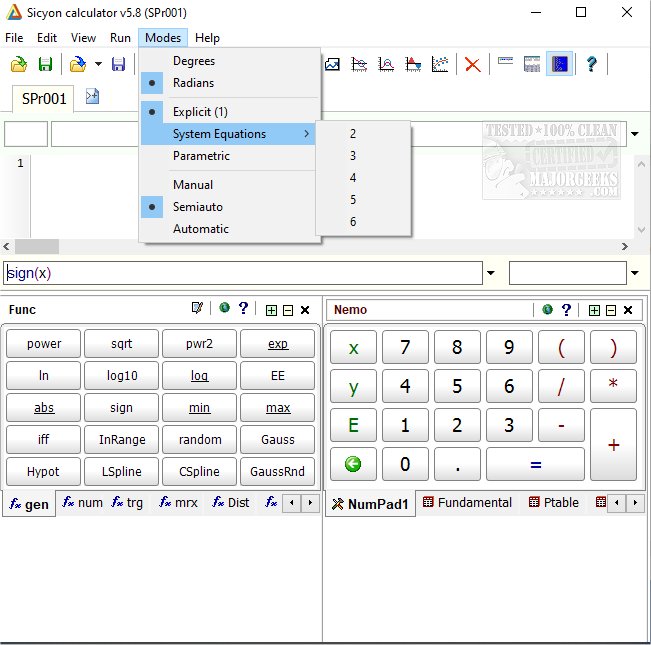Open the Nemo panel help question mark

(566, 310)
